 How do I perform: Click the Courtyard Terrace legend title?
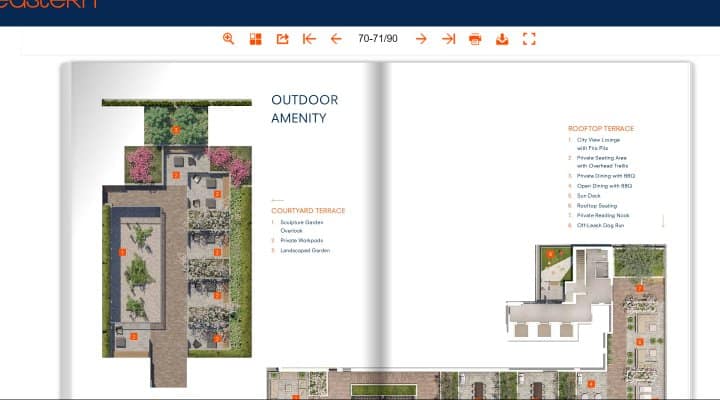(308, 210)
